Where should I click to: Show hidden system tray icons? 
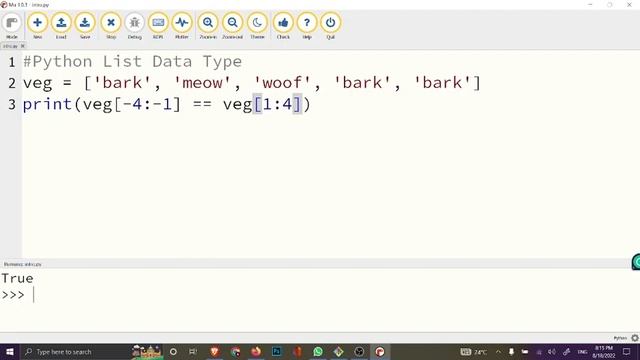coord(498,351)
